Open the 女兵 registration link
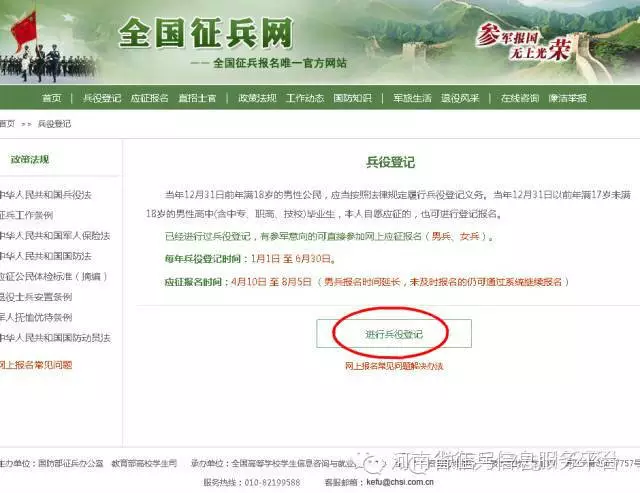640x493 pixels. [469, 236]
